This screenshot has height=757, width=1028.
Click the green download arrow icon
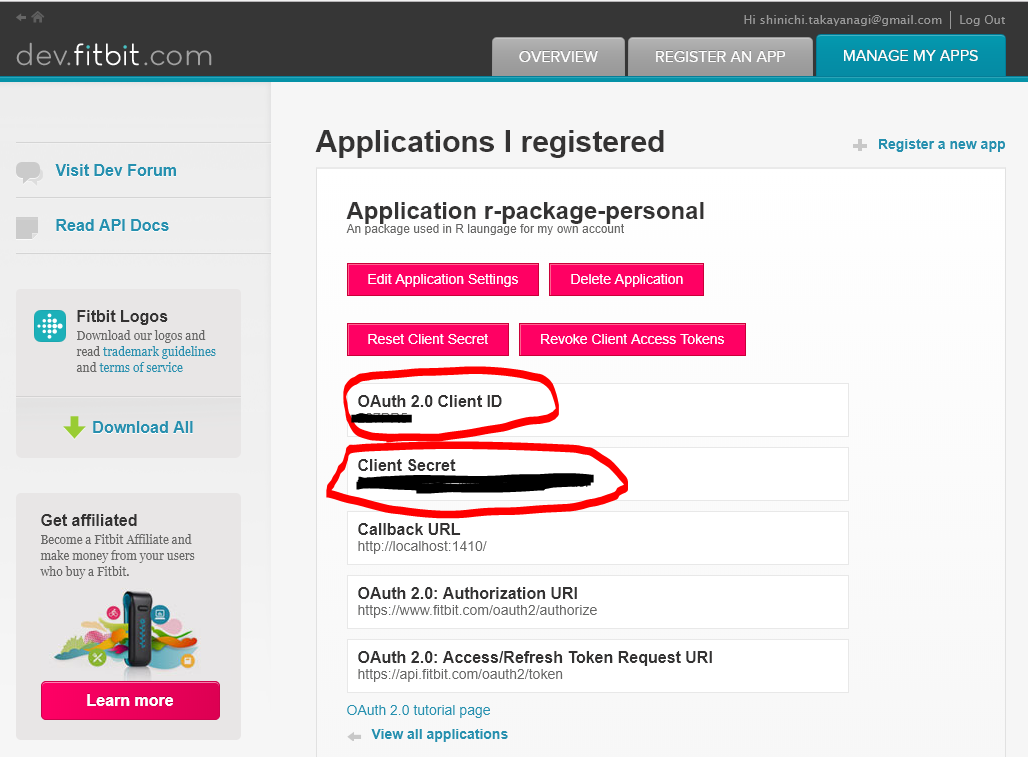click(74, 427)
